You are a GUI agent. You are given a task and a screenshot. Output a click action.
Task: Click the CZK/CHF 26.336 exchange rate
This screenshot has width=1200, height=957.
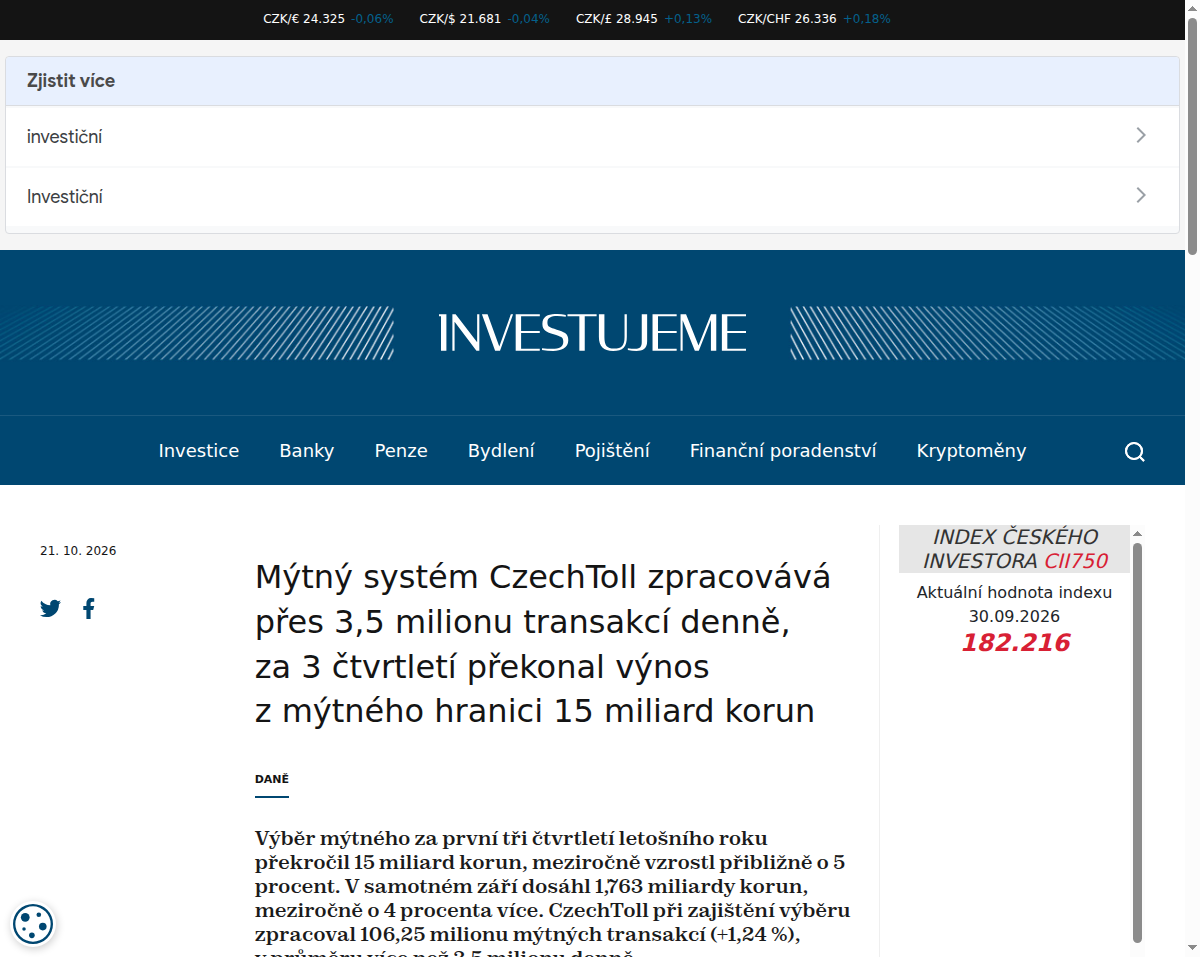tap(814, 19)
